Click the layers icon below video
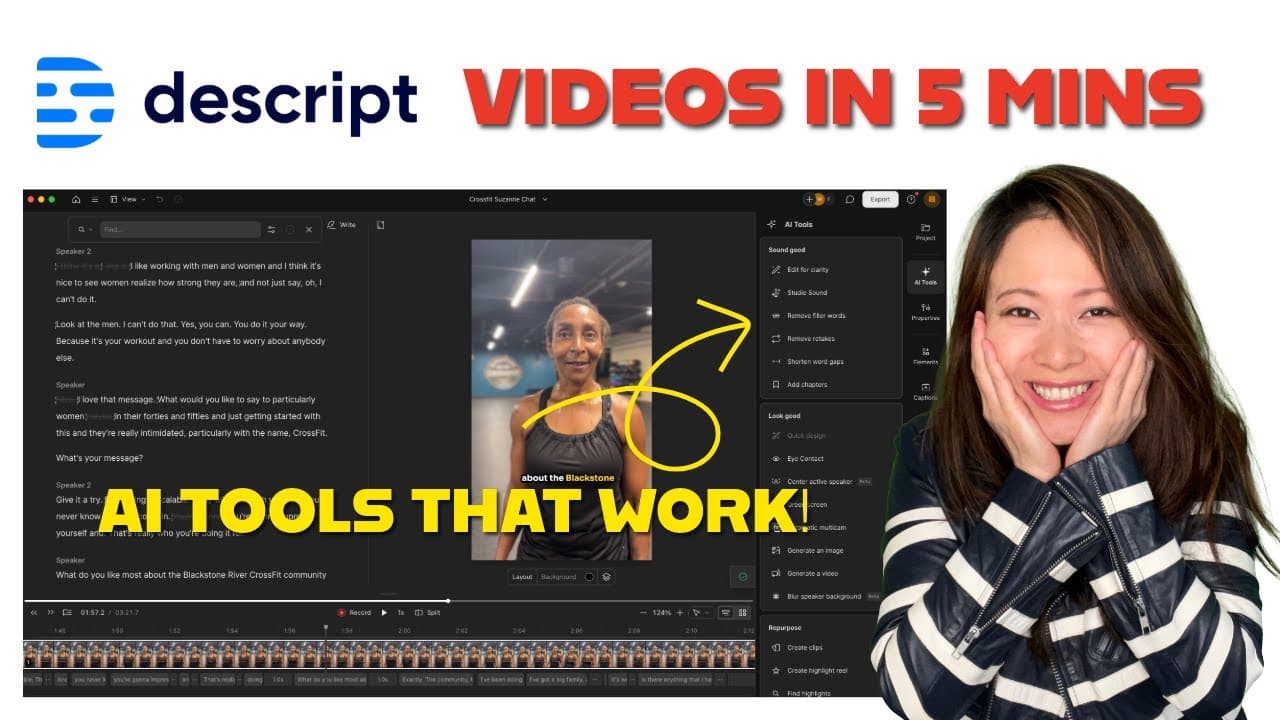Image resolution: width=1280 pixels, height=720 pixels. (x=606, y=577)
